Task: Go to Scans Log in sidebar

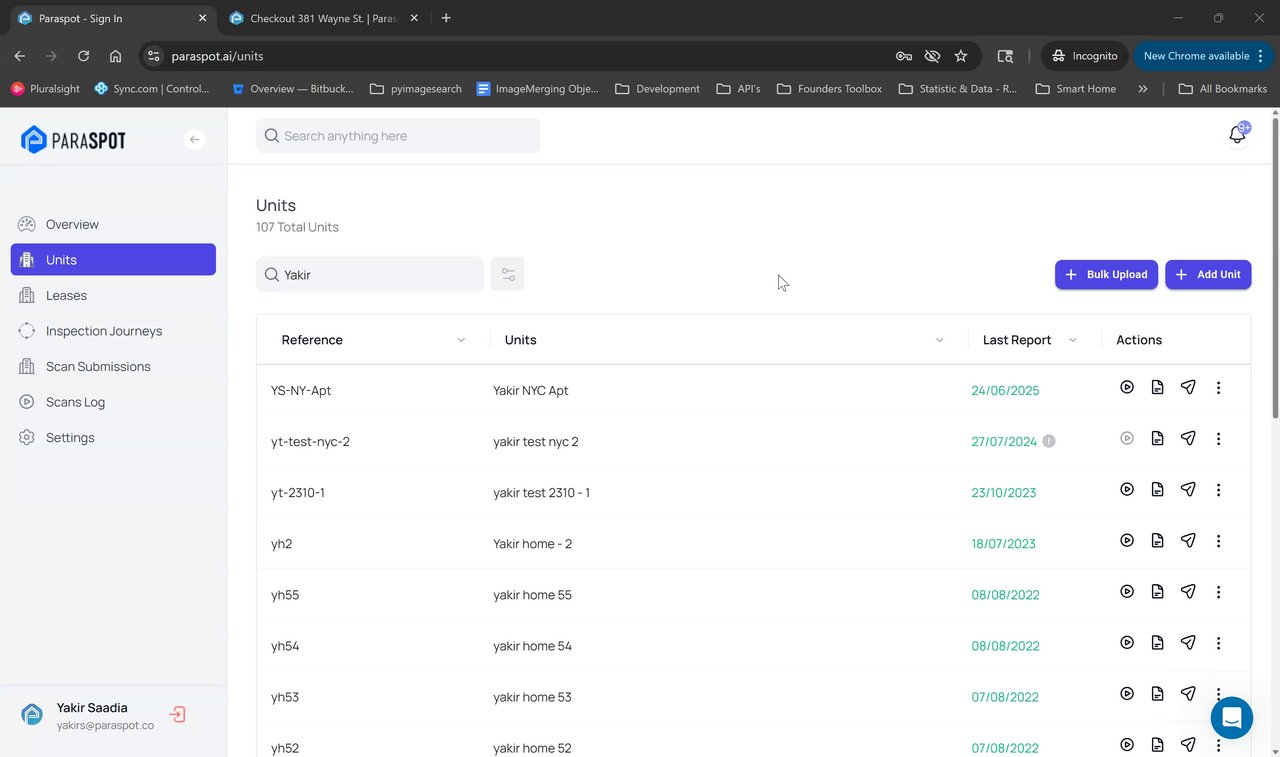Action: [75, 402]
